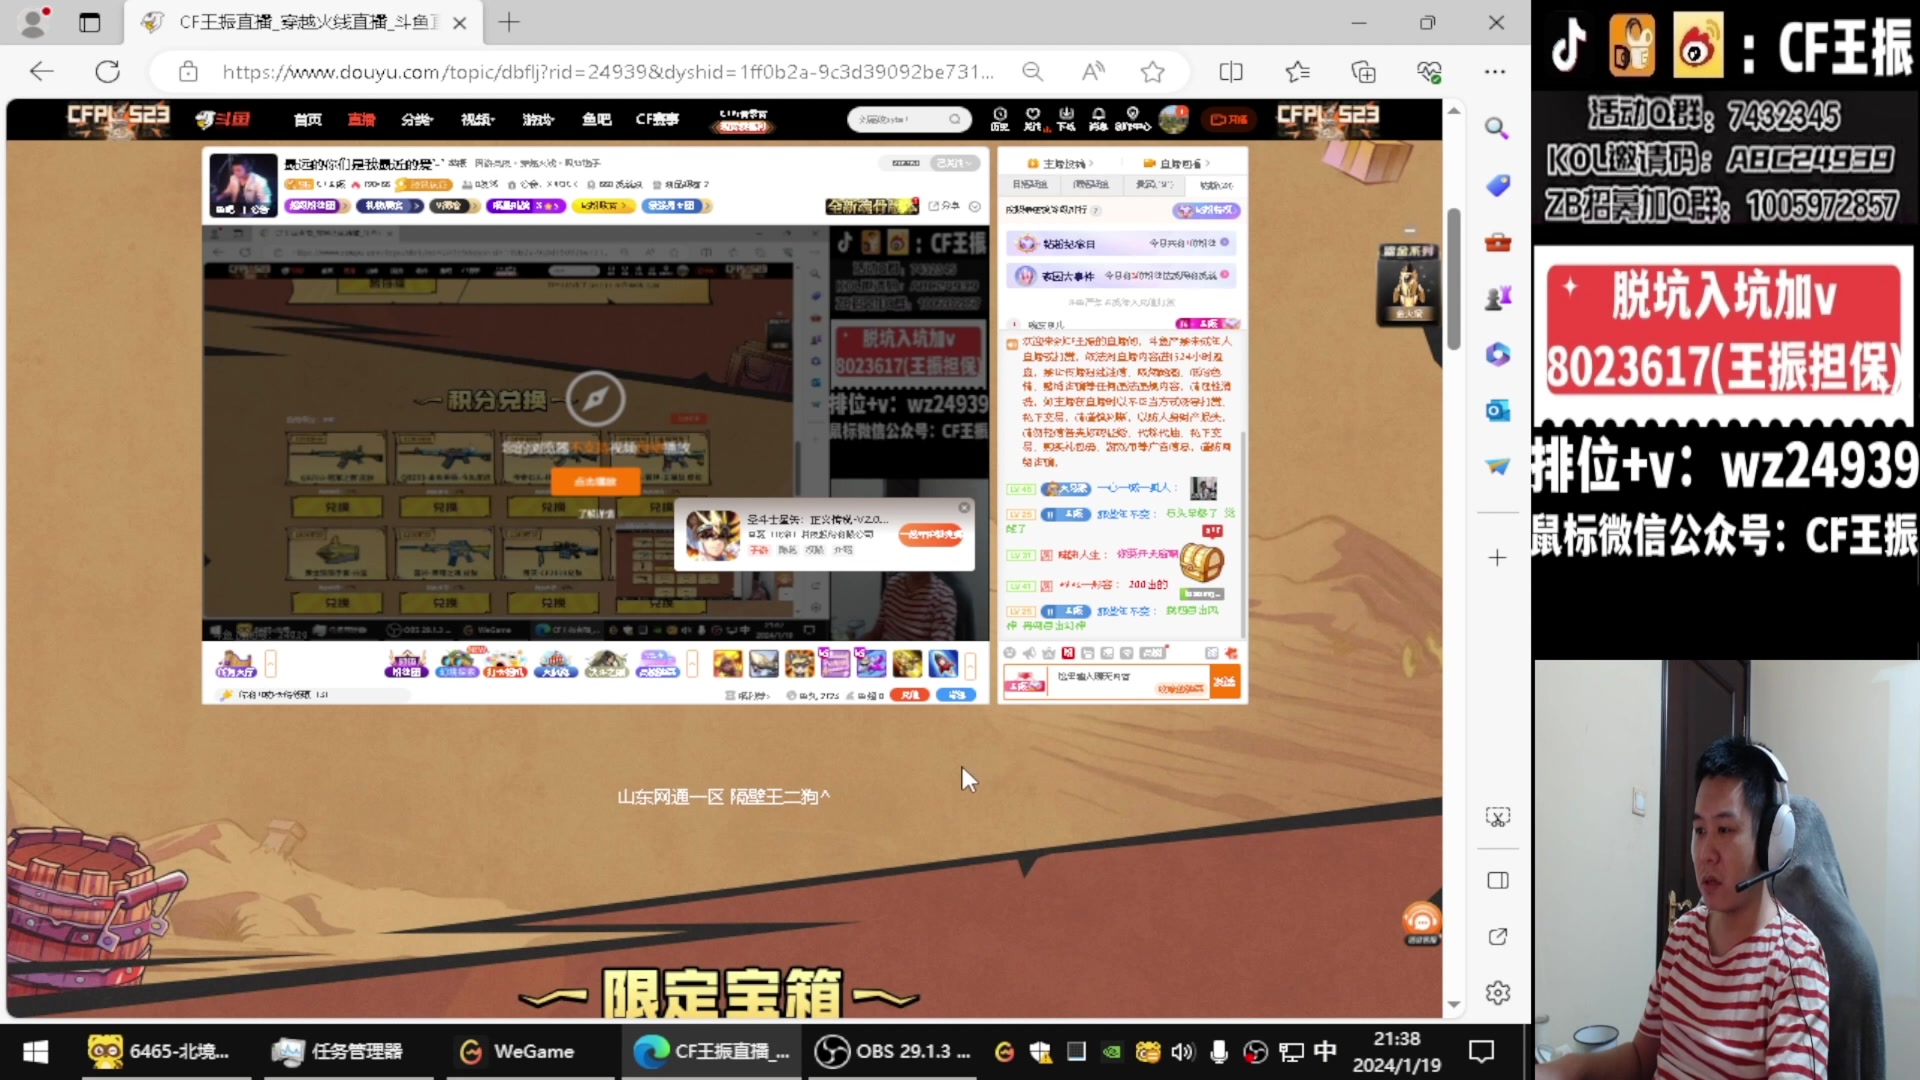Expand the 主播动态 panel chevron

click(1092, 163)
